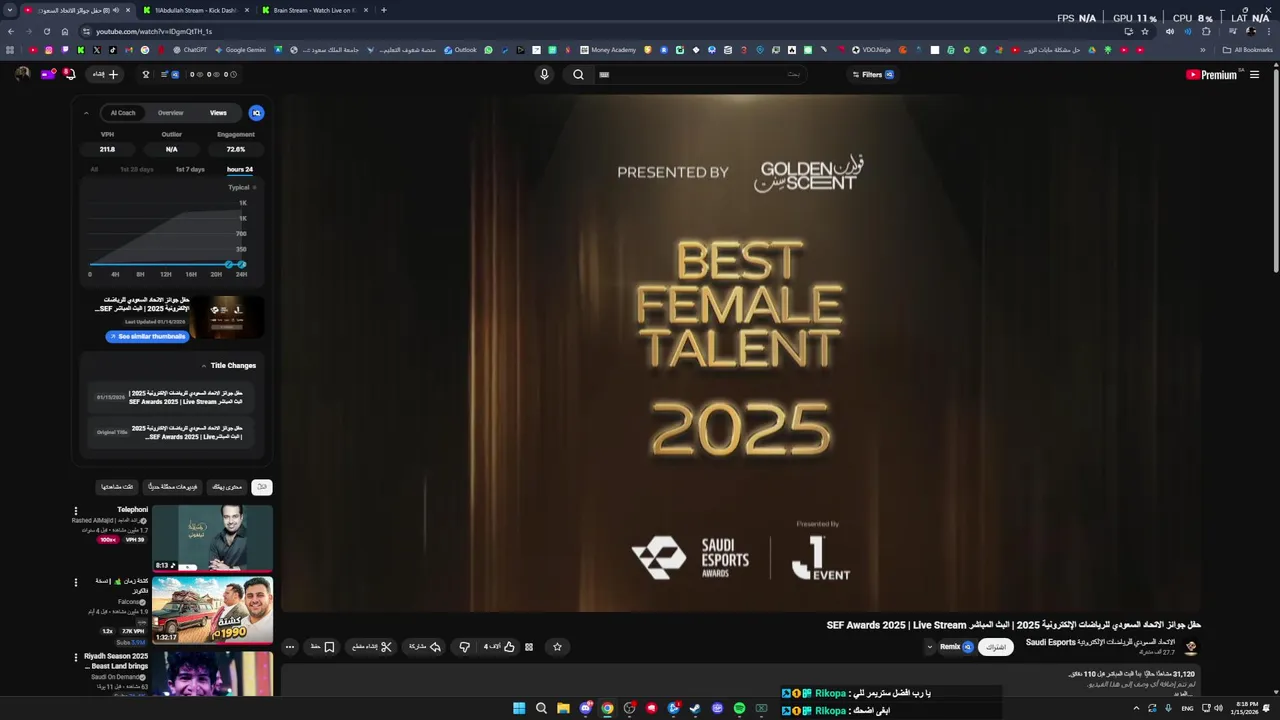Open the ChatGPT bookmark
The width and height of the screenshot is (1280, 720).
pos(190,50)
